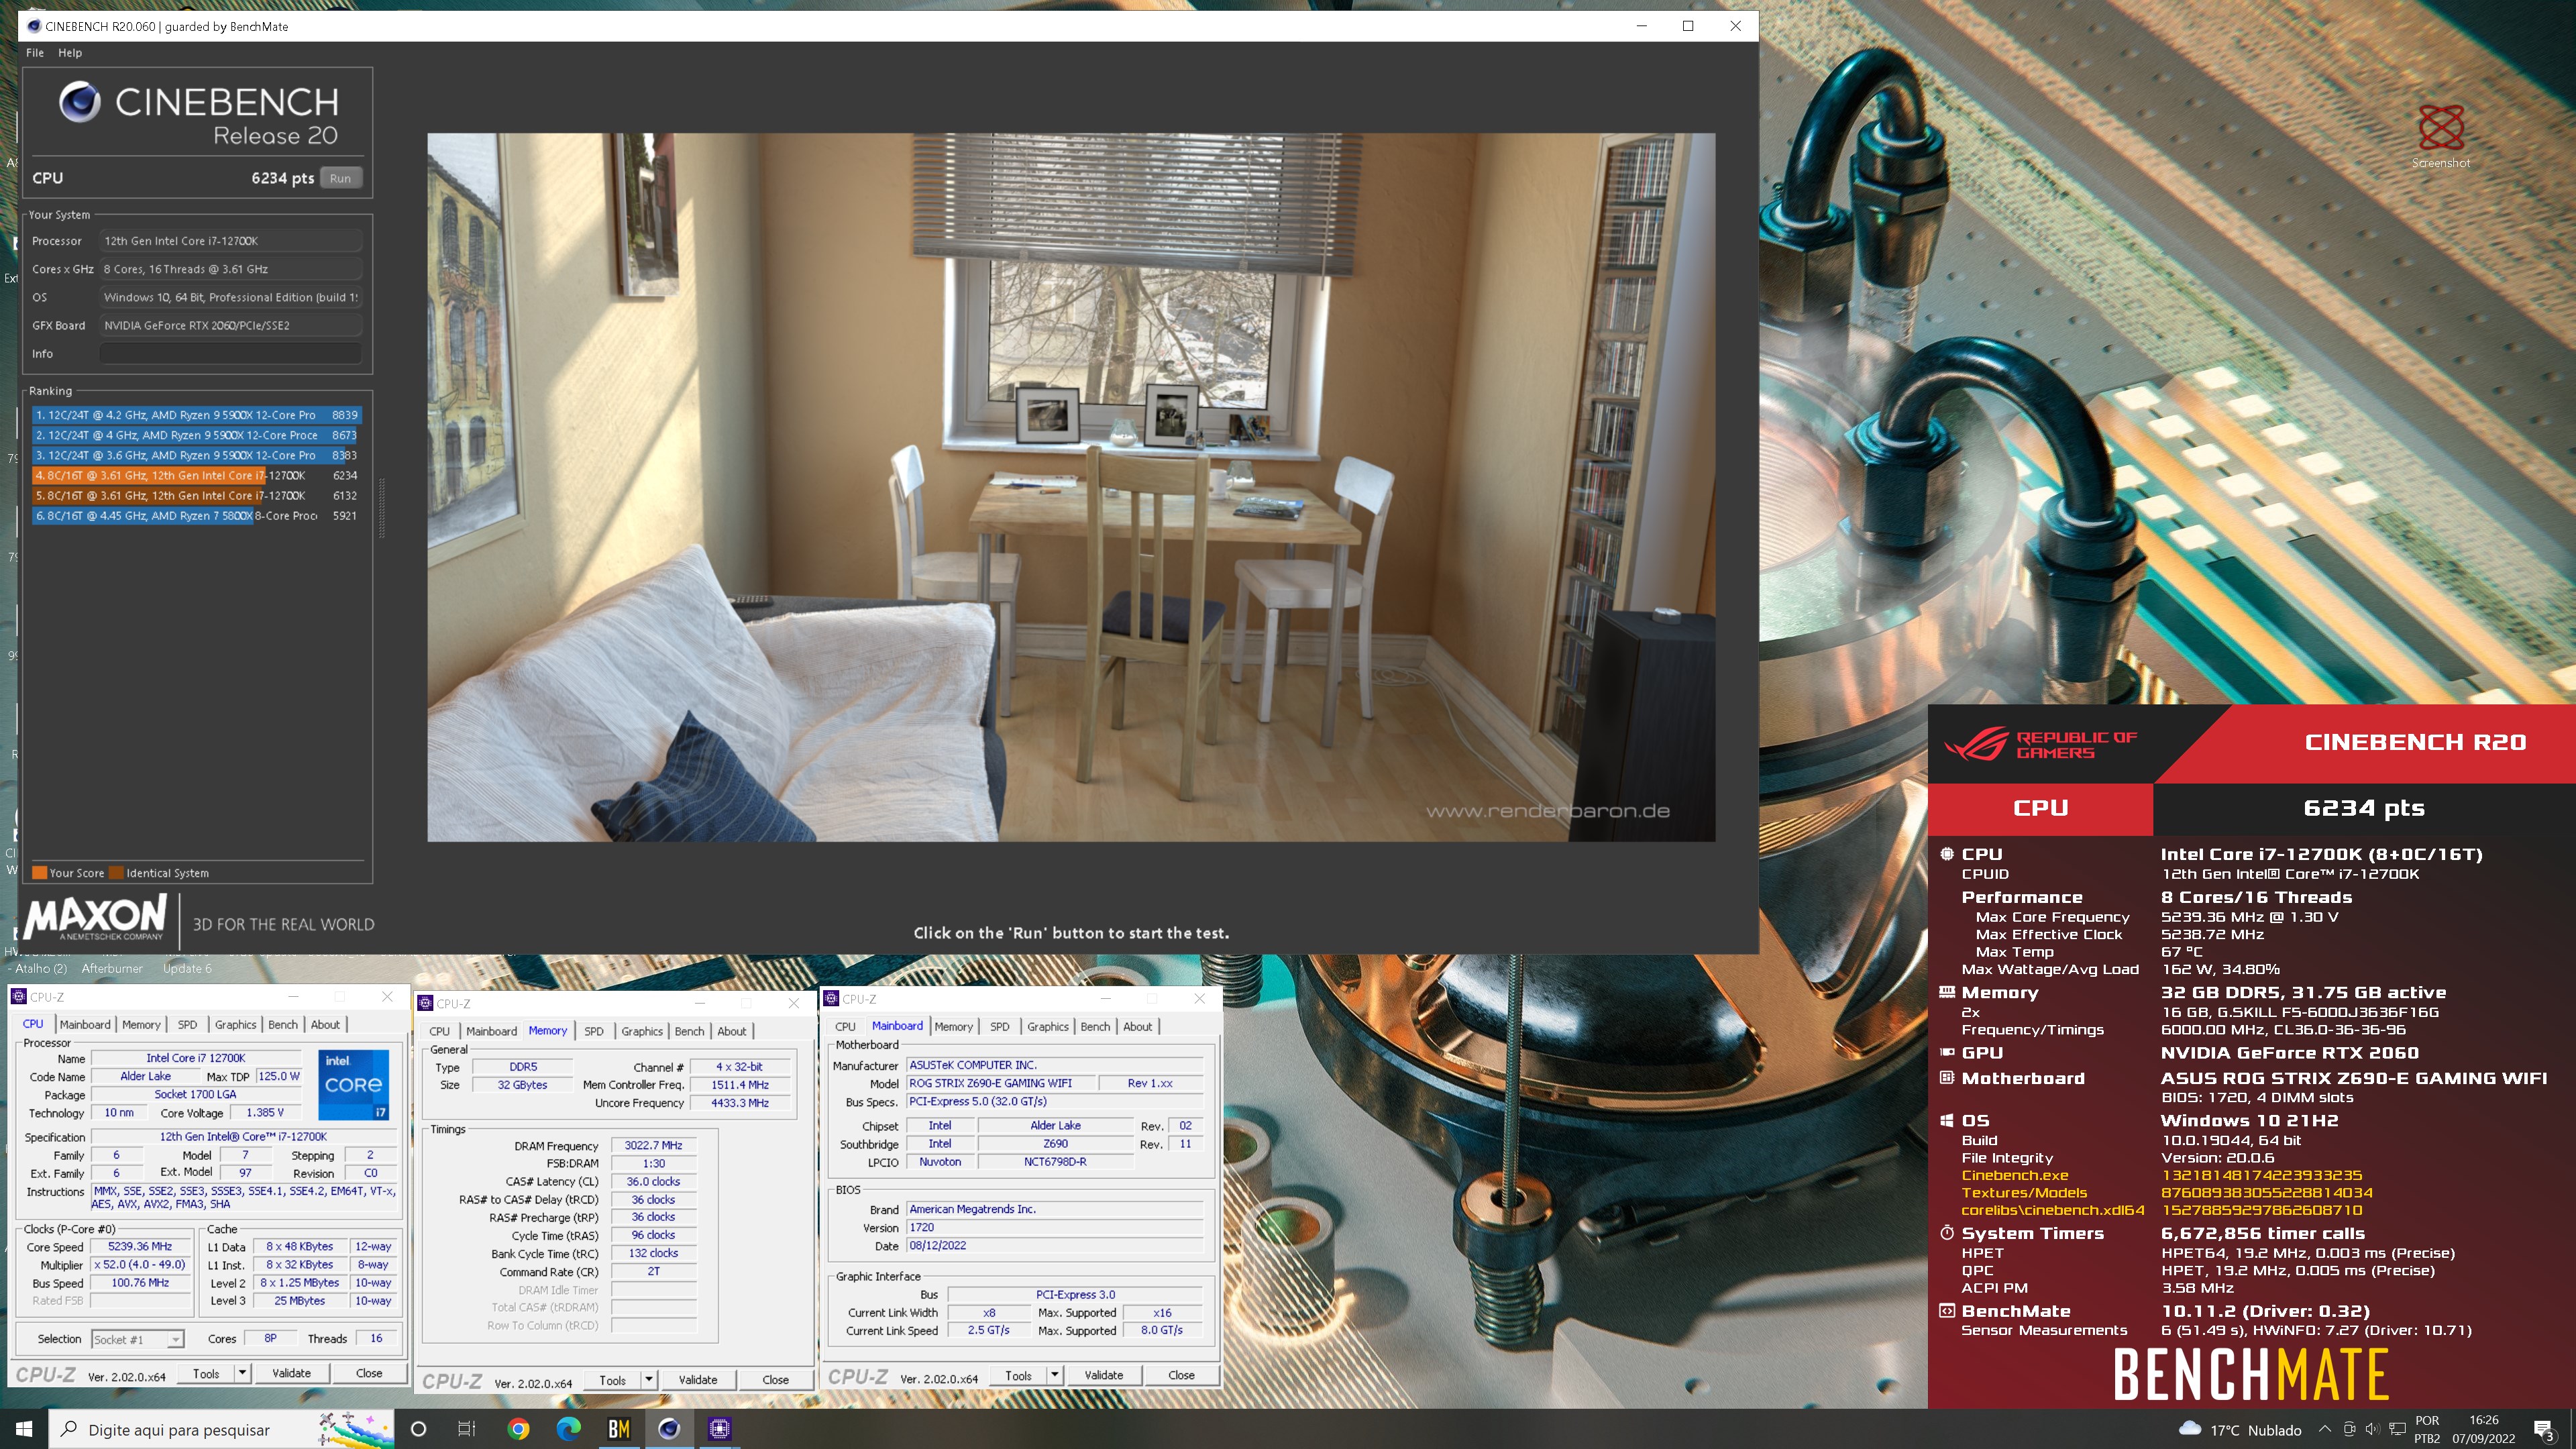
Task: Click title icon of CPU-Z Mainboard window
Action: click(831, 998)
